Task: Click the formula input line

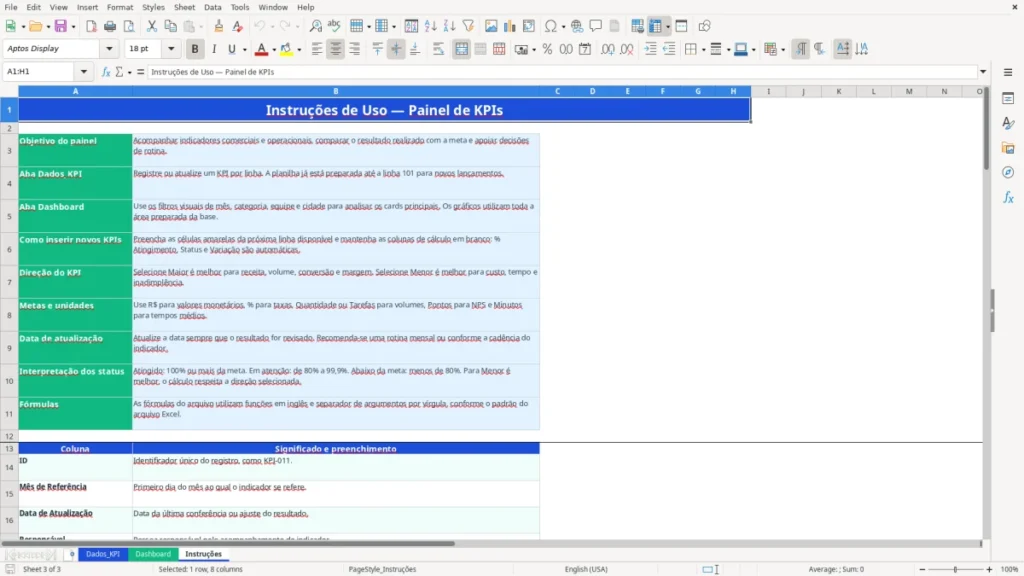Action: coord(562,72)
